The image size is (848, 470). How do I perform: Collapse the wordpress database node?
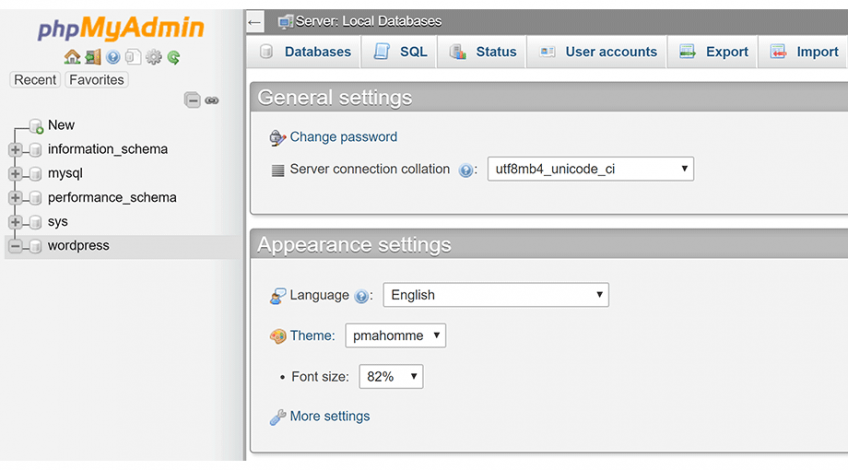[x=15, y=246]
